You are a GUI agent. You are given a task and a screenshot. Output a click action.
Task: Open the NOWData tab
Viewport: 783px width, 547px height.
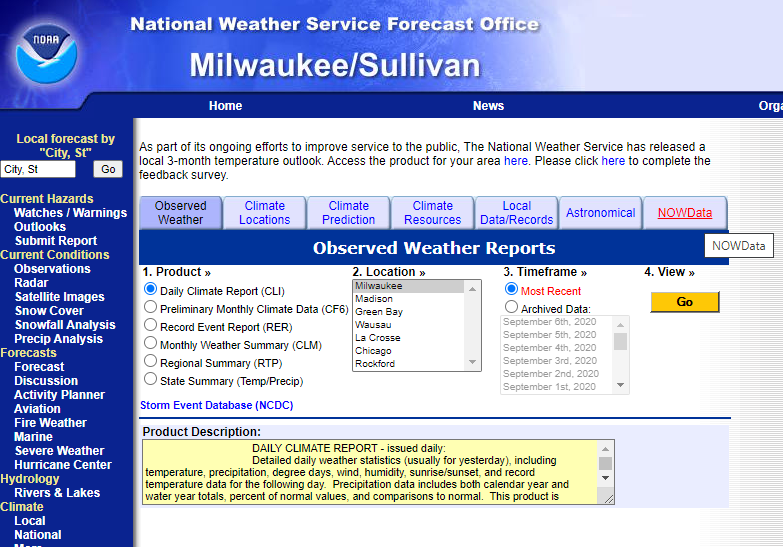[685, 213]
